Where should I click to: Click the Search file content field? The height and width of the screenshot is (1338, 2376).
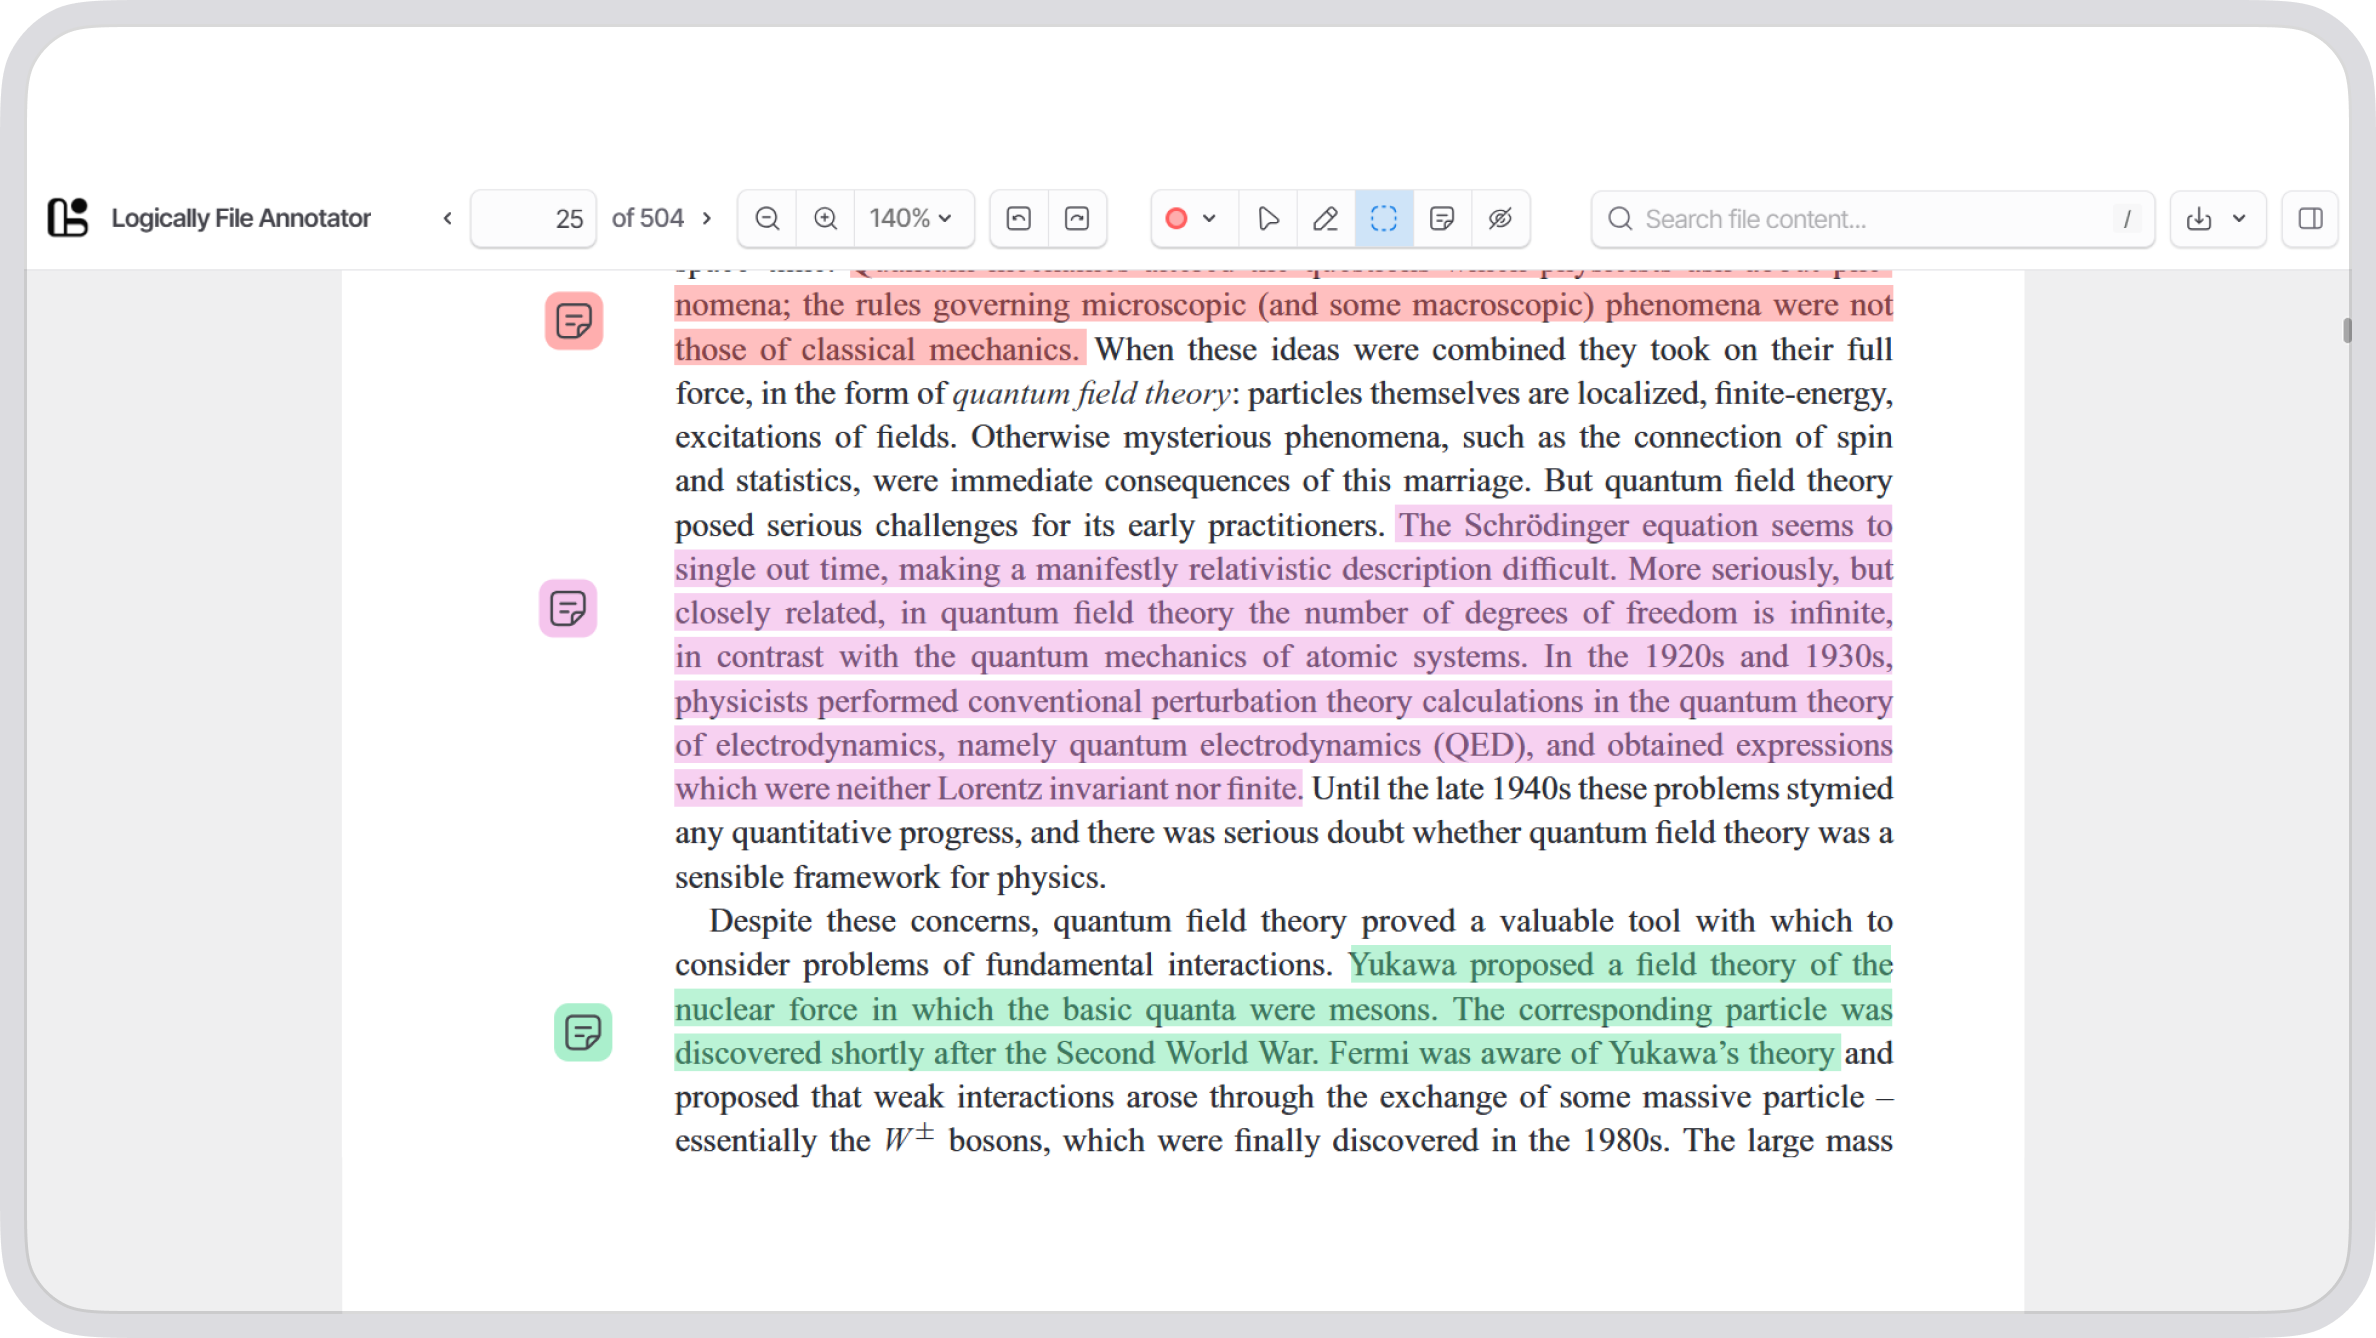[1872, 219]
